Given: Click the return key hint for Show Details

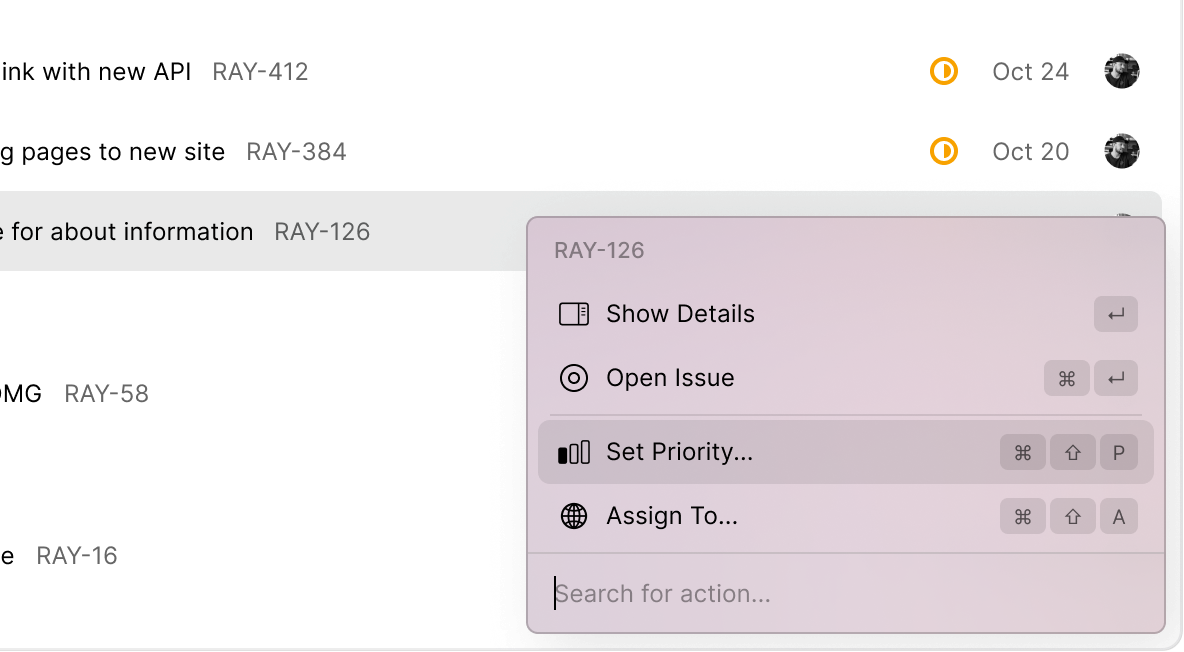Looking at the screenshot, I should point(1116,314).
